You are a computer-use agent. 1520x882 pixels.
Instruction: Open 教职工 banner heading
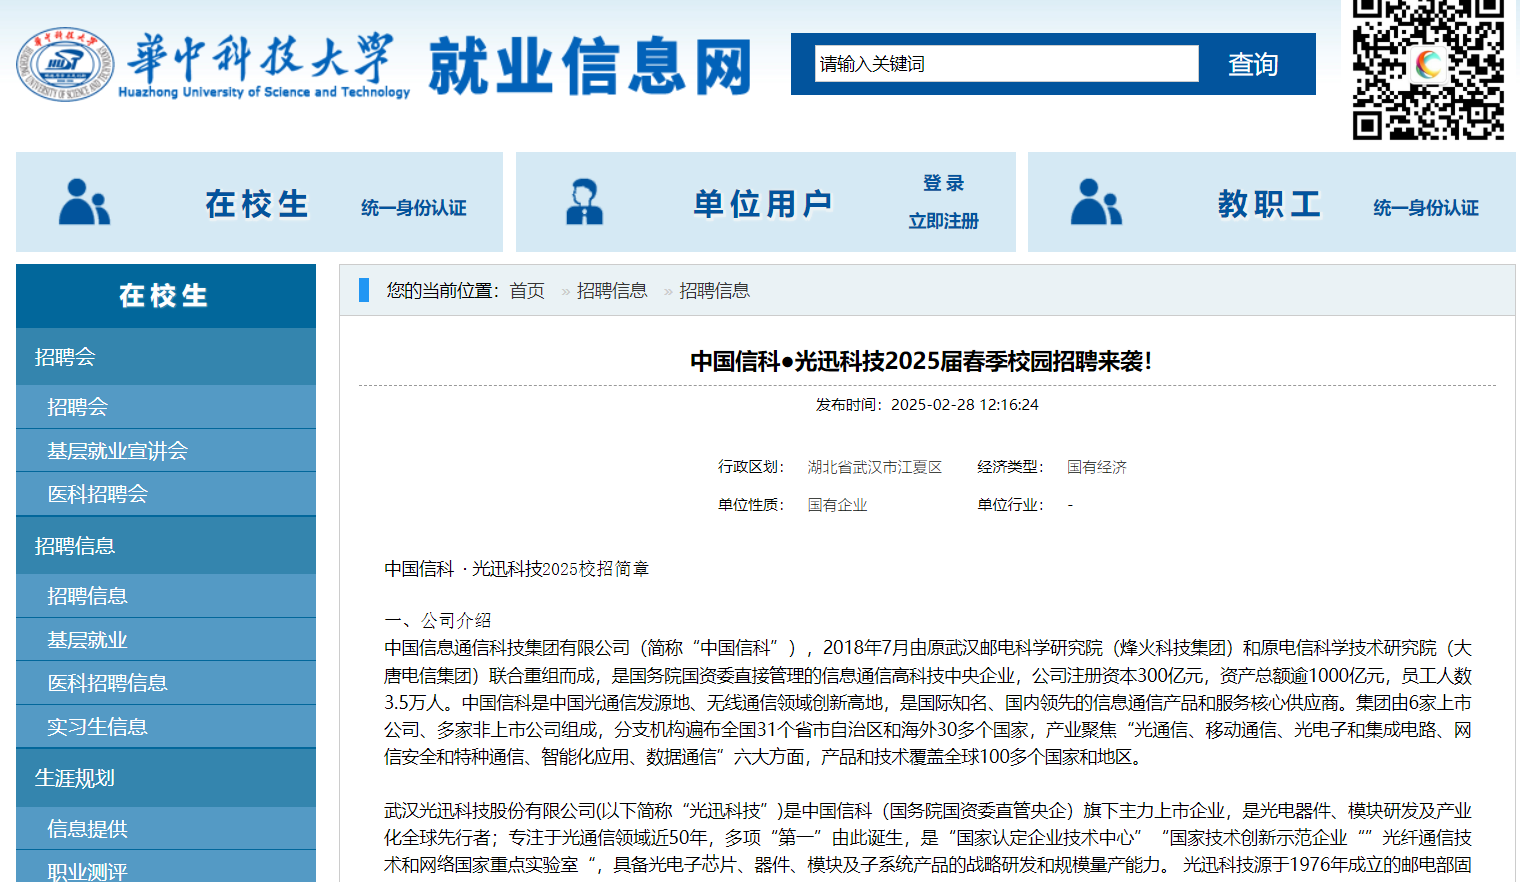point(1269,204)
